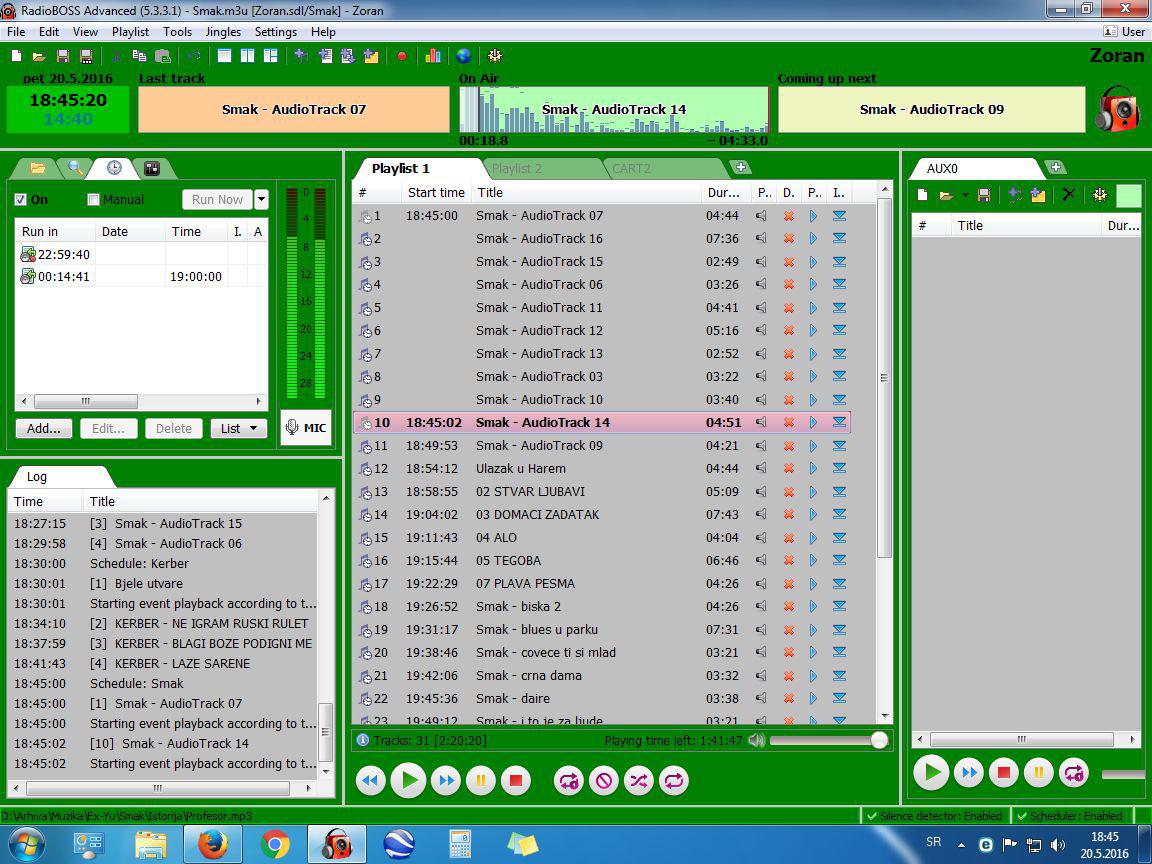
Task: Start playback with main play button
Action: (x=408, y=780)
